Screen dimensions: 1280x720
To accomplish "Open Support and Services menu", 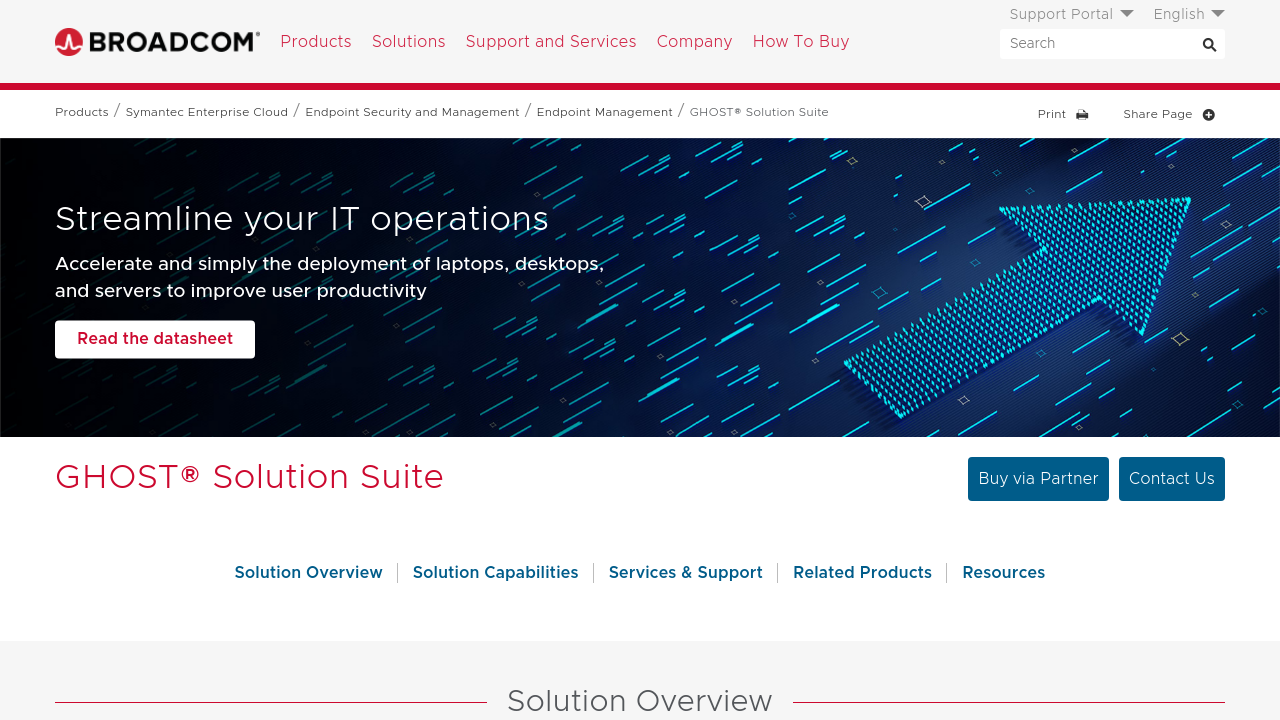I will tap(551, 42).
